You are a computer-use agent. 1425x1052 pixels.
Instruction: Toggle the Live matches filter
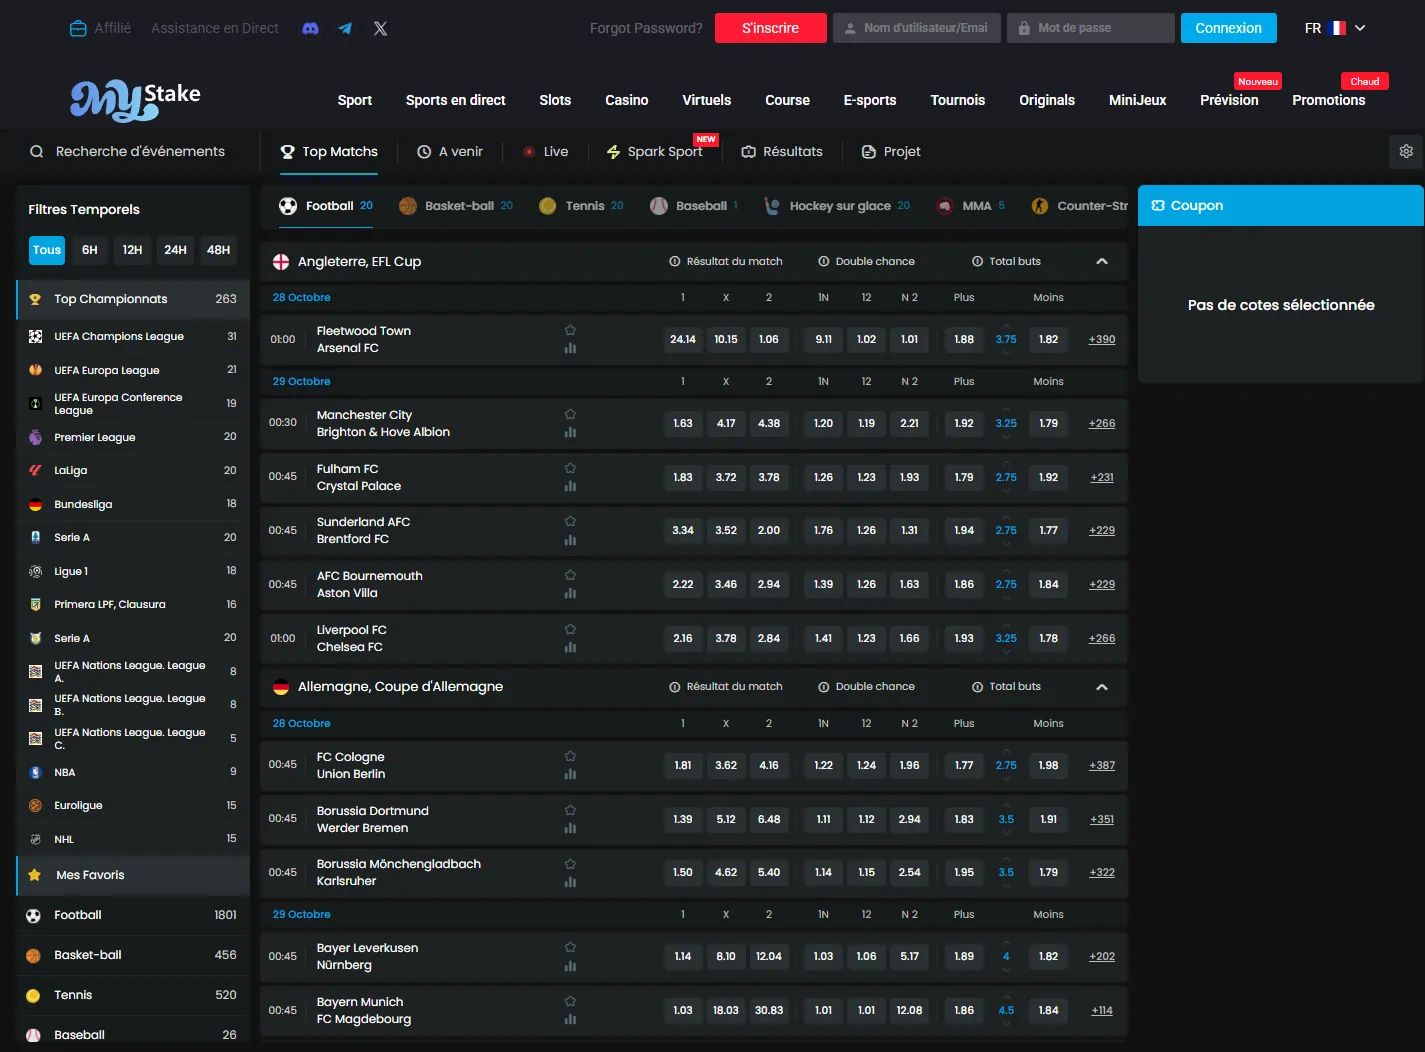(x=545, y=152)
